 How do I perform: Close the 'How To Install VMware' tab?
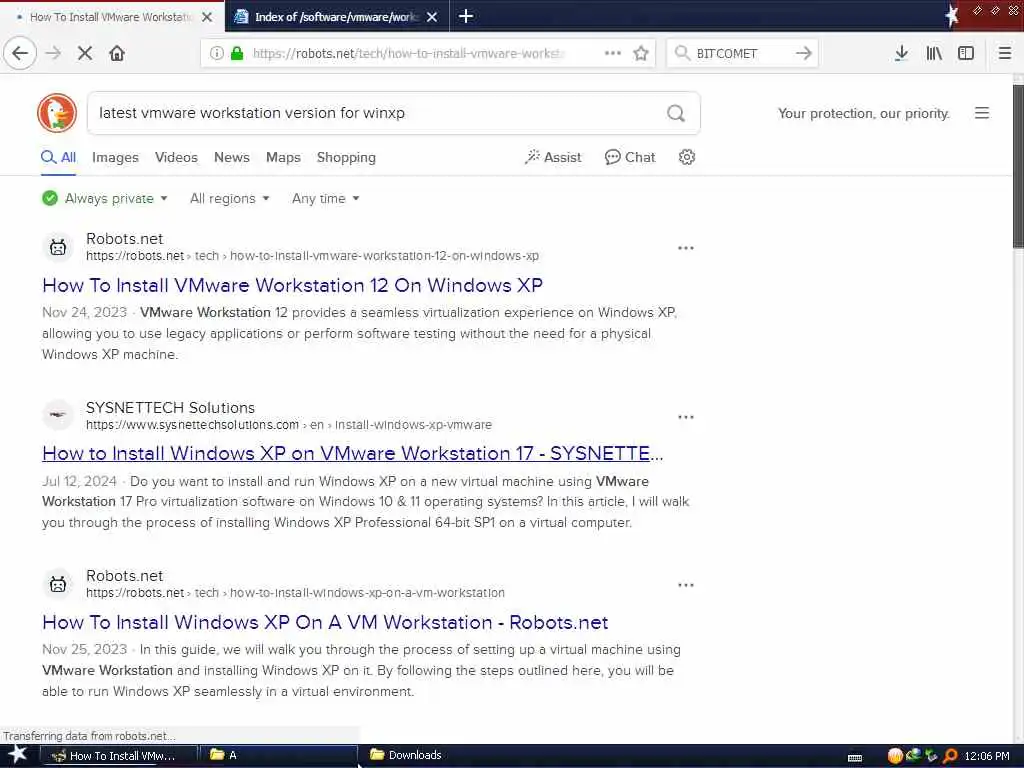(207, 17)
